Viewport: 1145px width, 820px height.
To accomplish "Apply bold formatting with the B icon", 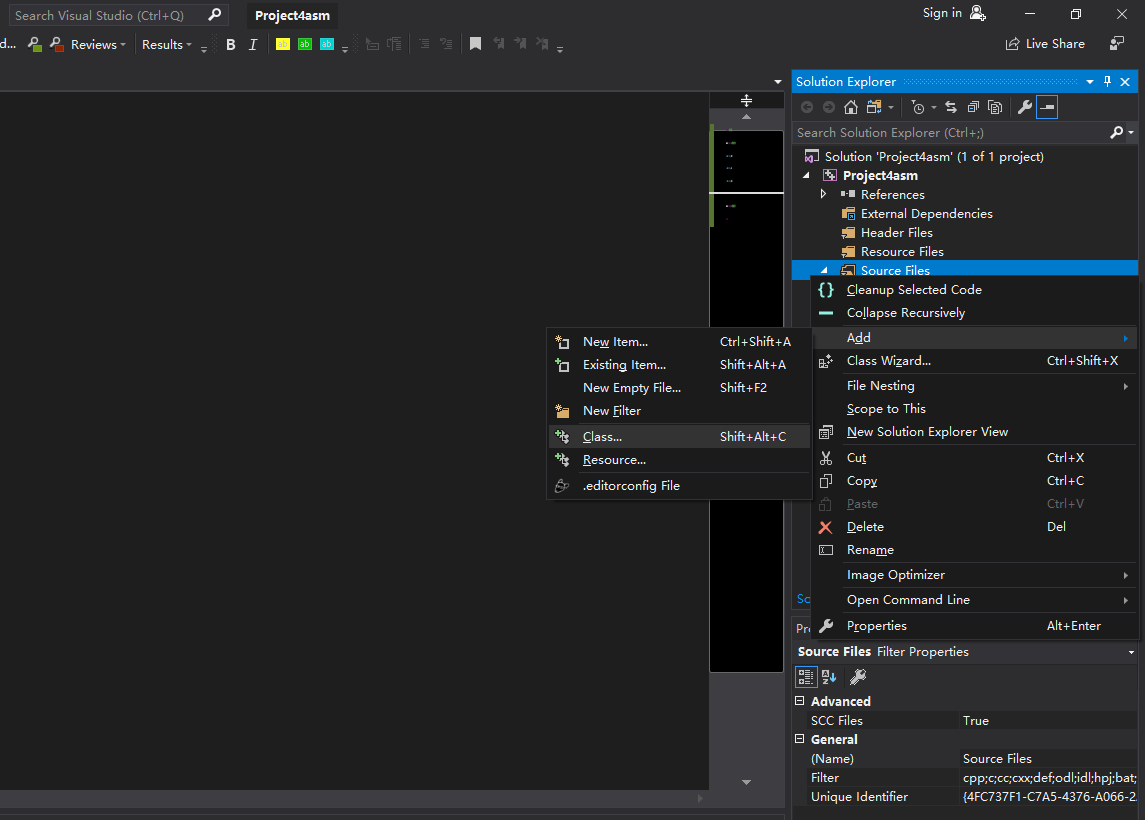I will 230,44.
